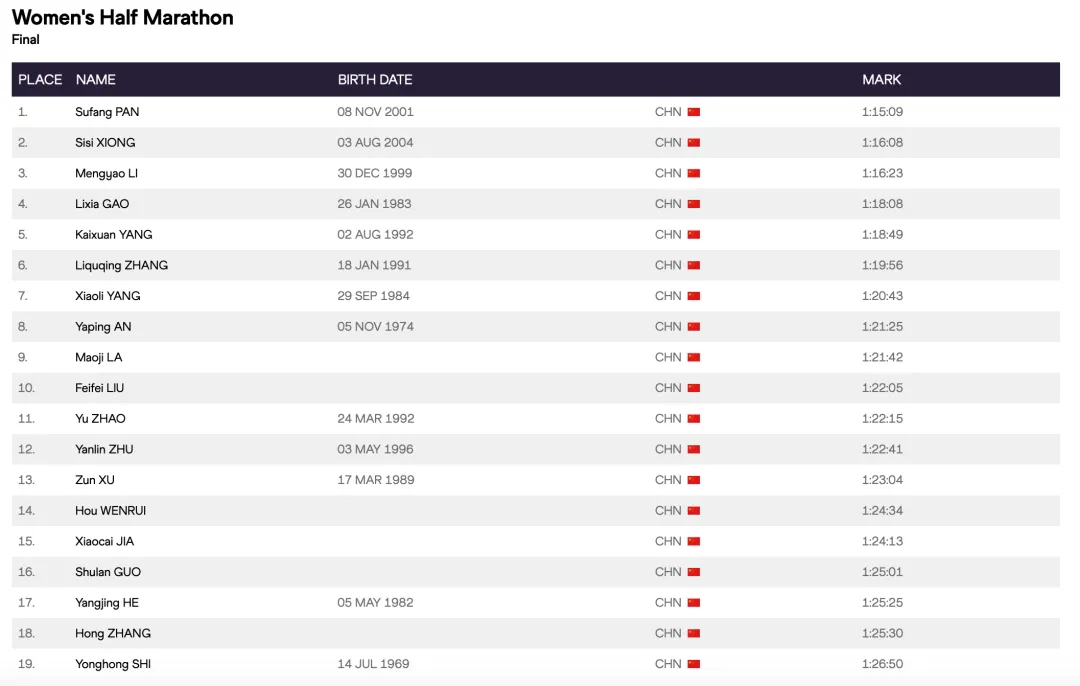
Task: Click the mark 1:22:41 for Yanlin ZHU
Action: click(x=882, y=449)
